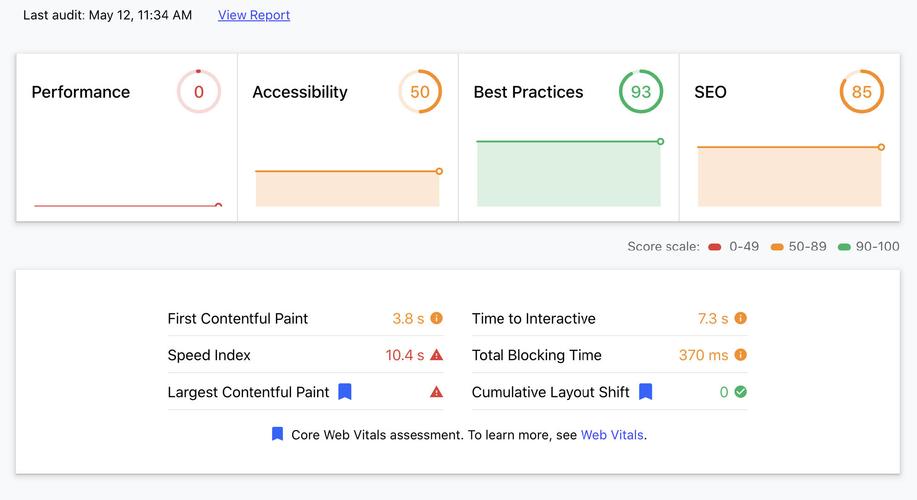917x500 pixels.
Task: Click the Accessibility score gauge showing 50
Action: point(420,92)
